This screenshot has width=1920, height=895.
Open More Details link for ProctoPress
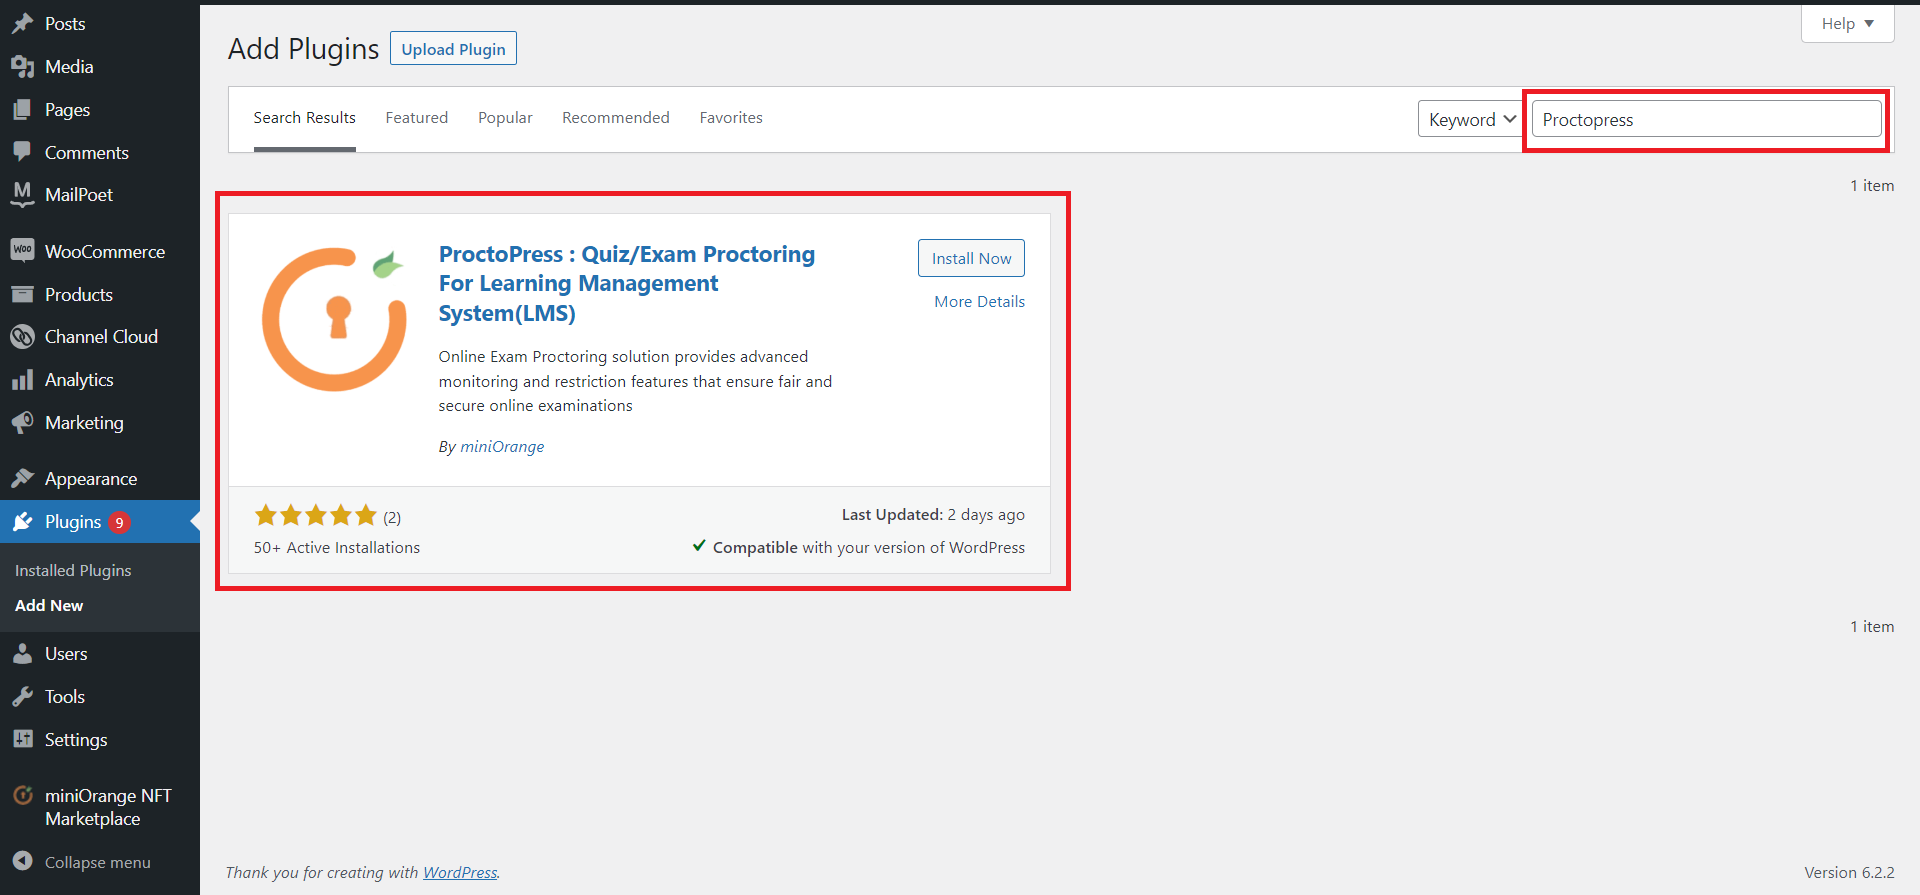979,302
